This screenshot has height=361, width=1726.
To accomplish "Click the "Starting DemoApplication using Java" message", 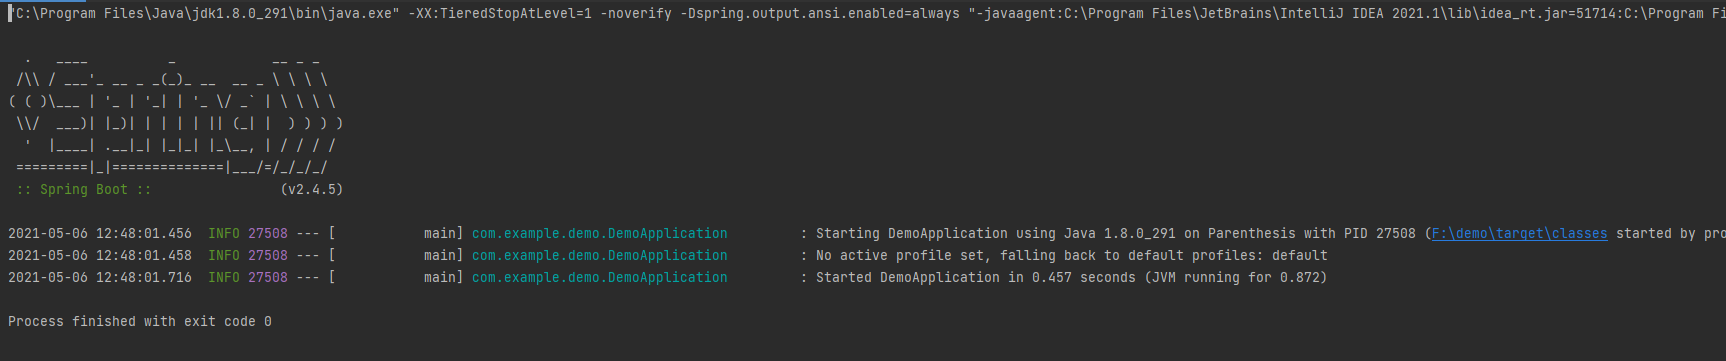I will [x=956, y=233].
